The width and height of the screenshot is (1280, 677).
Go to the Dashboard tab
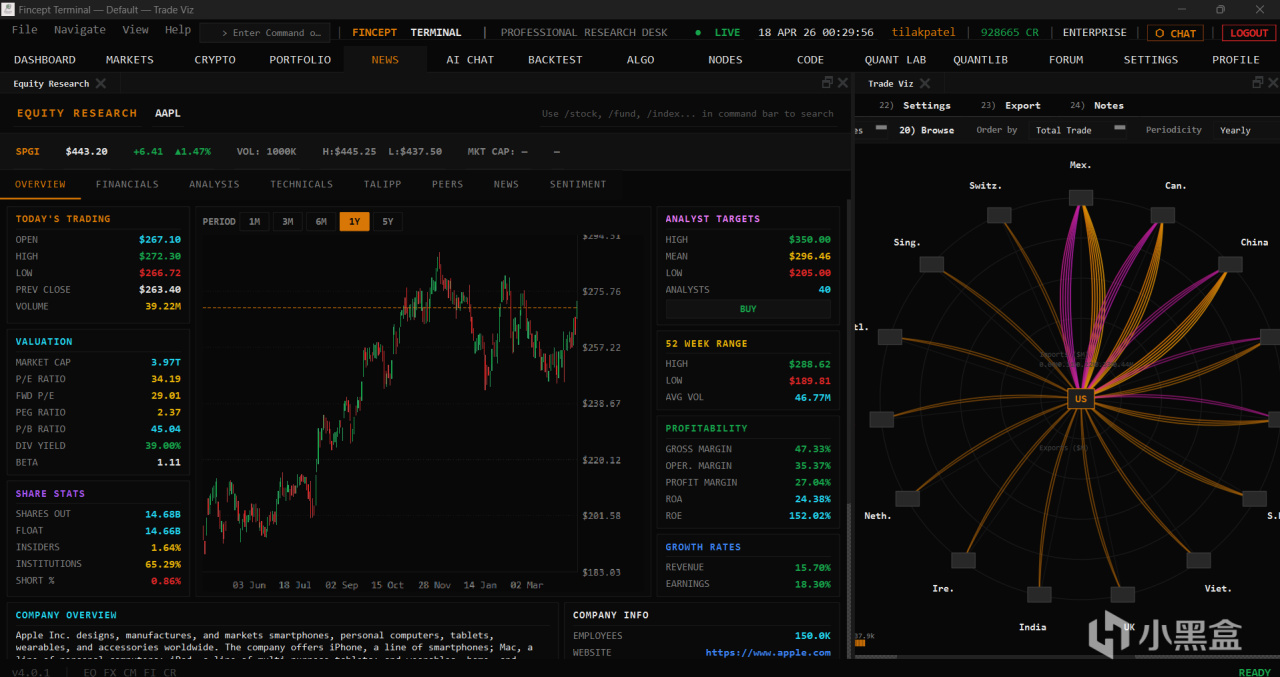coord(45,60)
